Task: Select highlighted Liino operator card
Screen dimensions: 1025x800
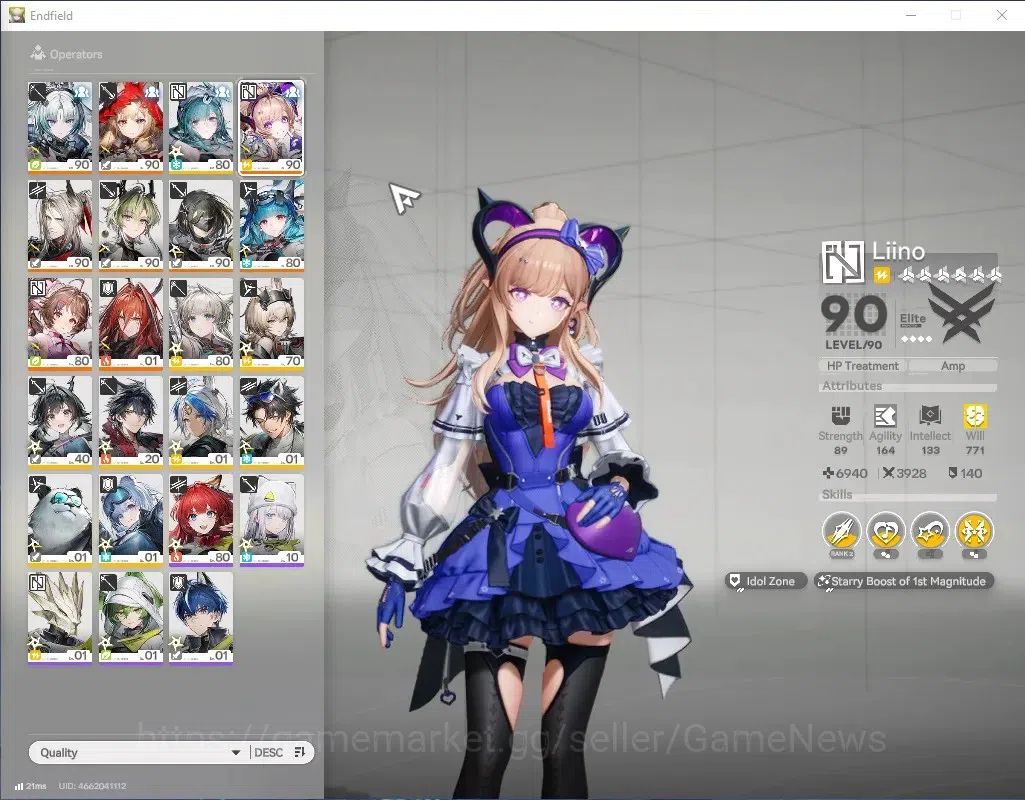Action: (271, 127)
